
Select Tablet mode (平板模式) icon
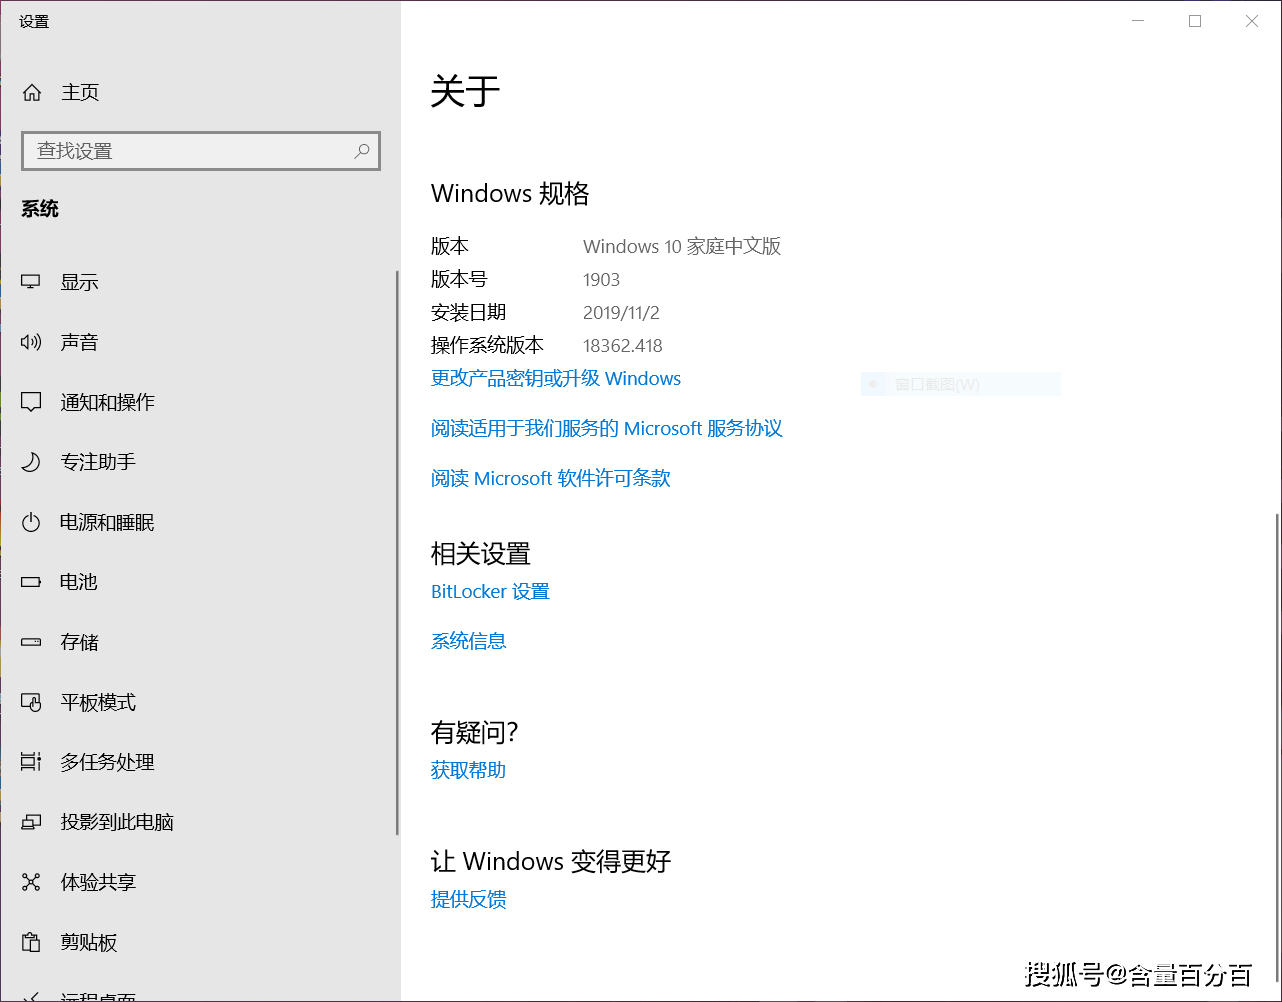coord(31,702)
